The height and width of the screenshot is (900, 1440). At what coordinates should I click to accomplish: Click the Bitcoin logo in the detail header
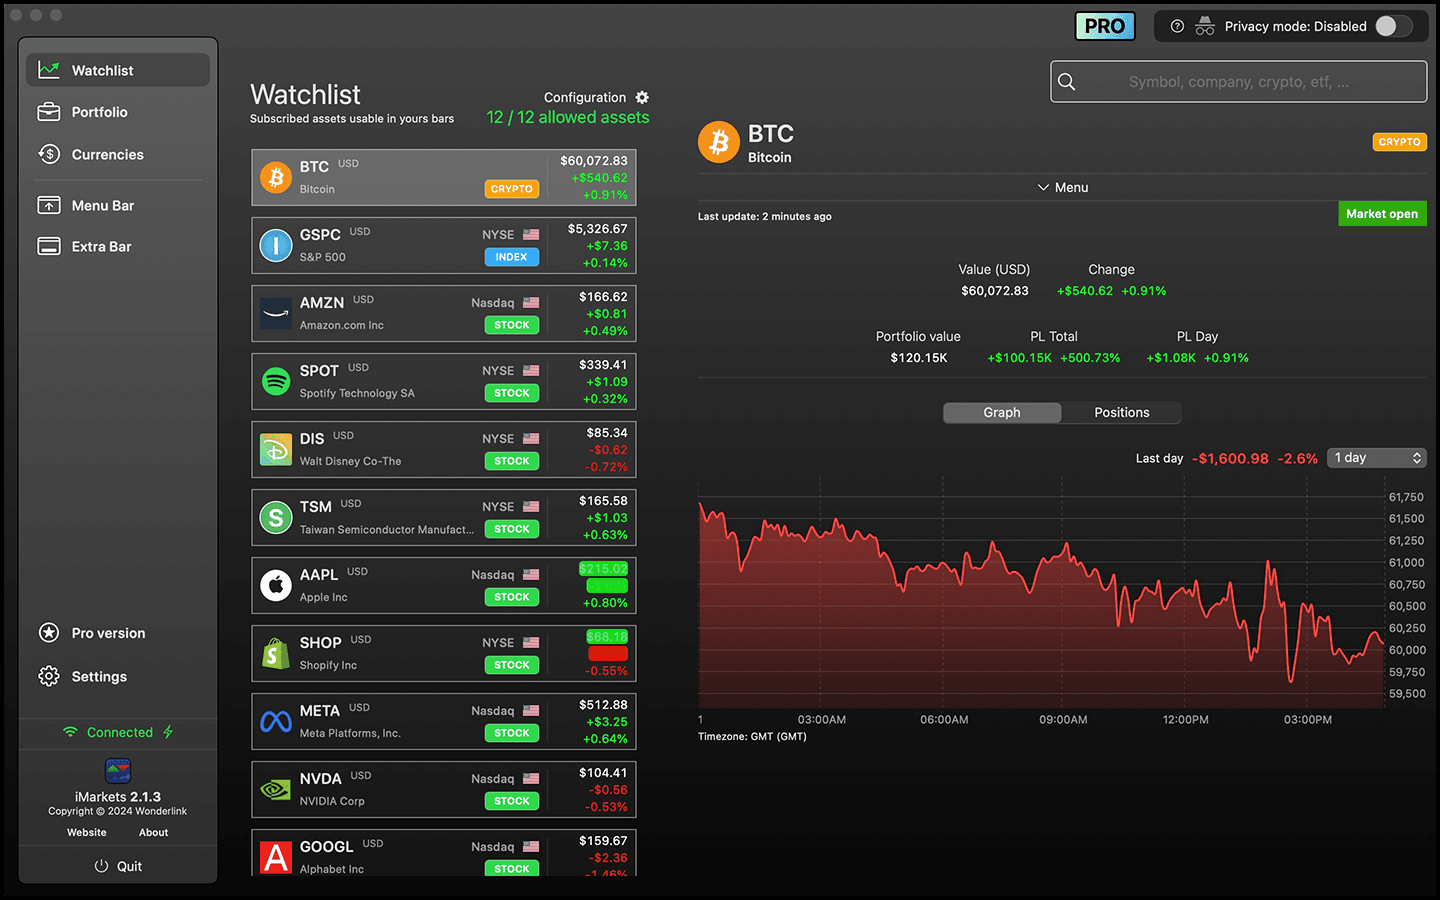coord(718,143)
